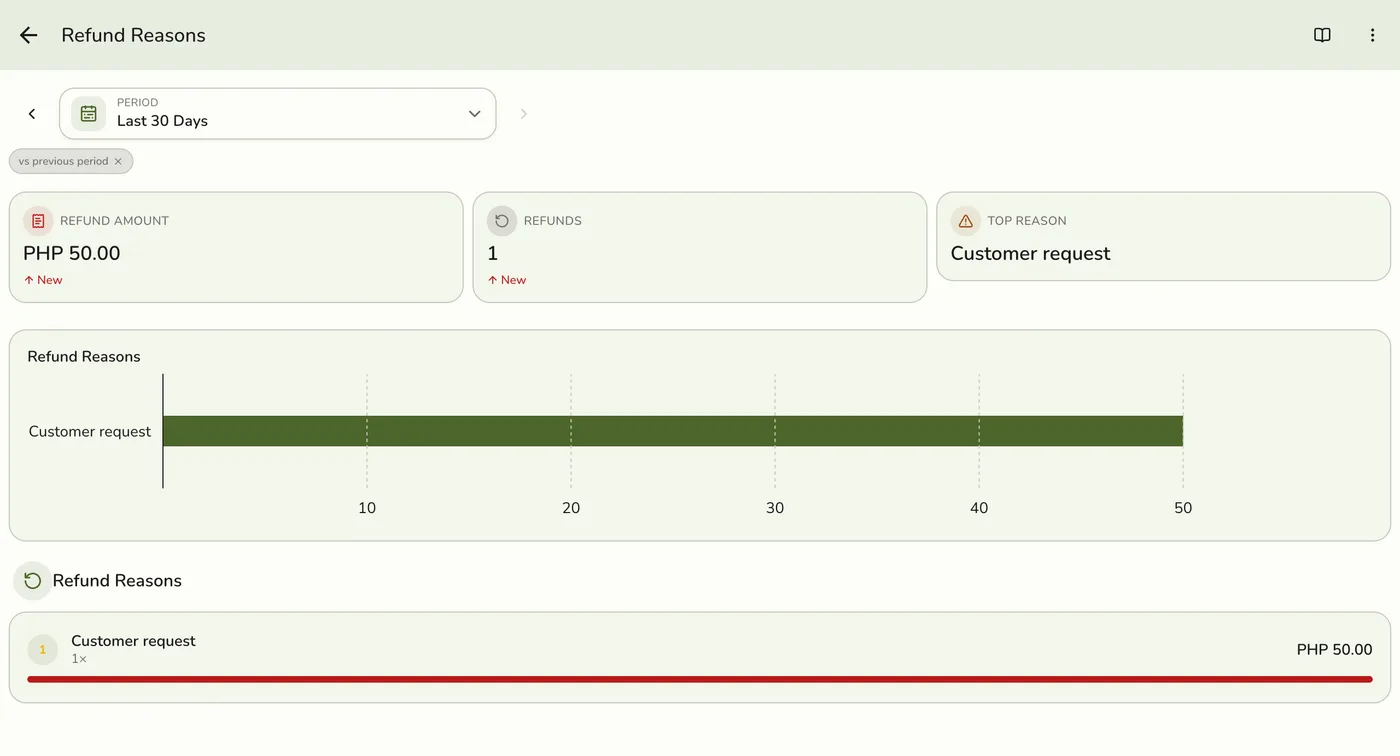Click the Refunds circular arrow icon
Screen dimensions: 1400x756
(x=502, y=221)
